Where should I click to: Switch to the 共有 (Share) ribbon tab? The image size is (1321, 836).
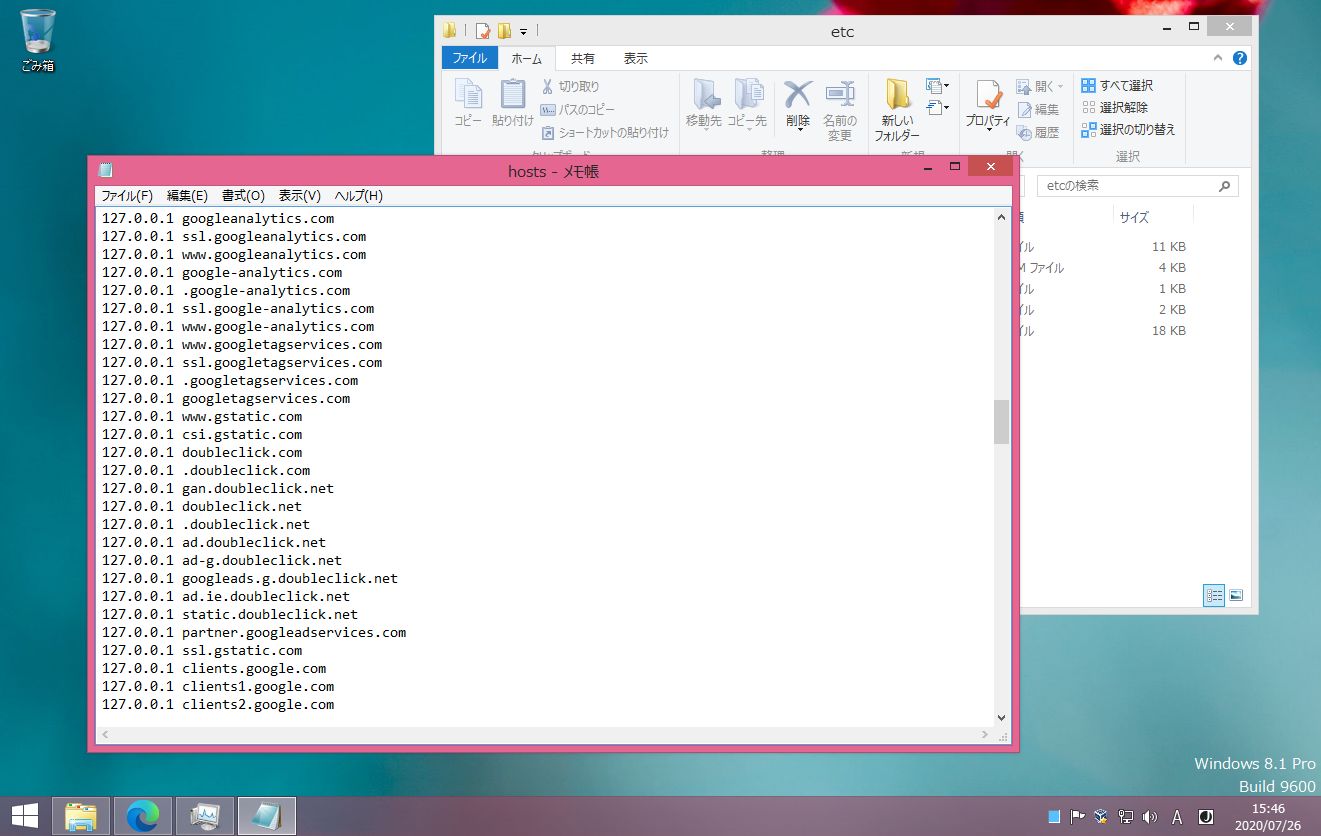[582, 59]
